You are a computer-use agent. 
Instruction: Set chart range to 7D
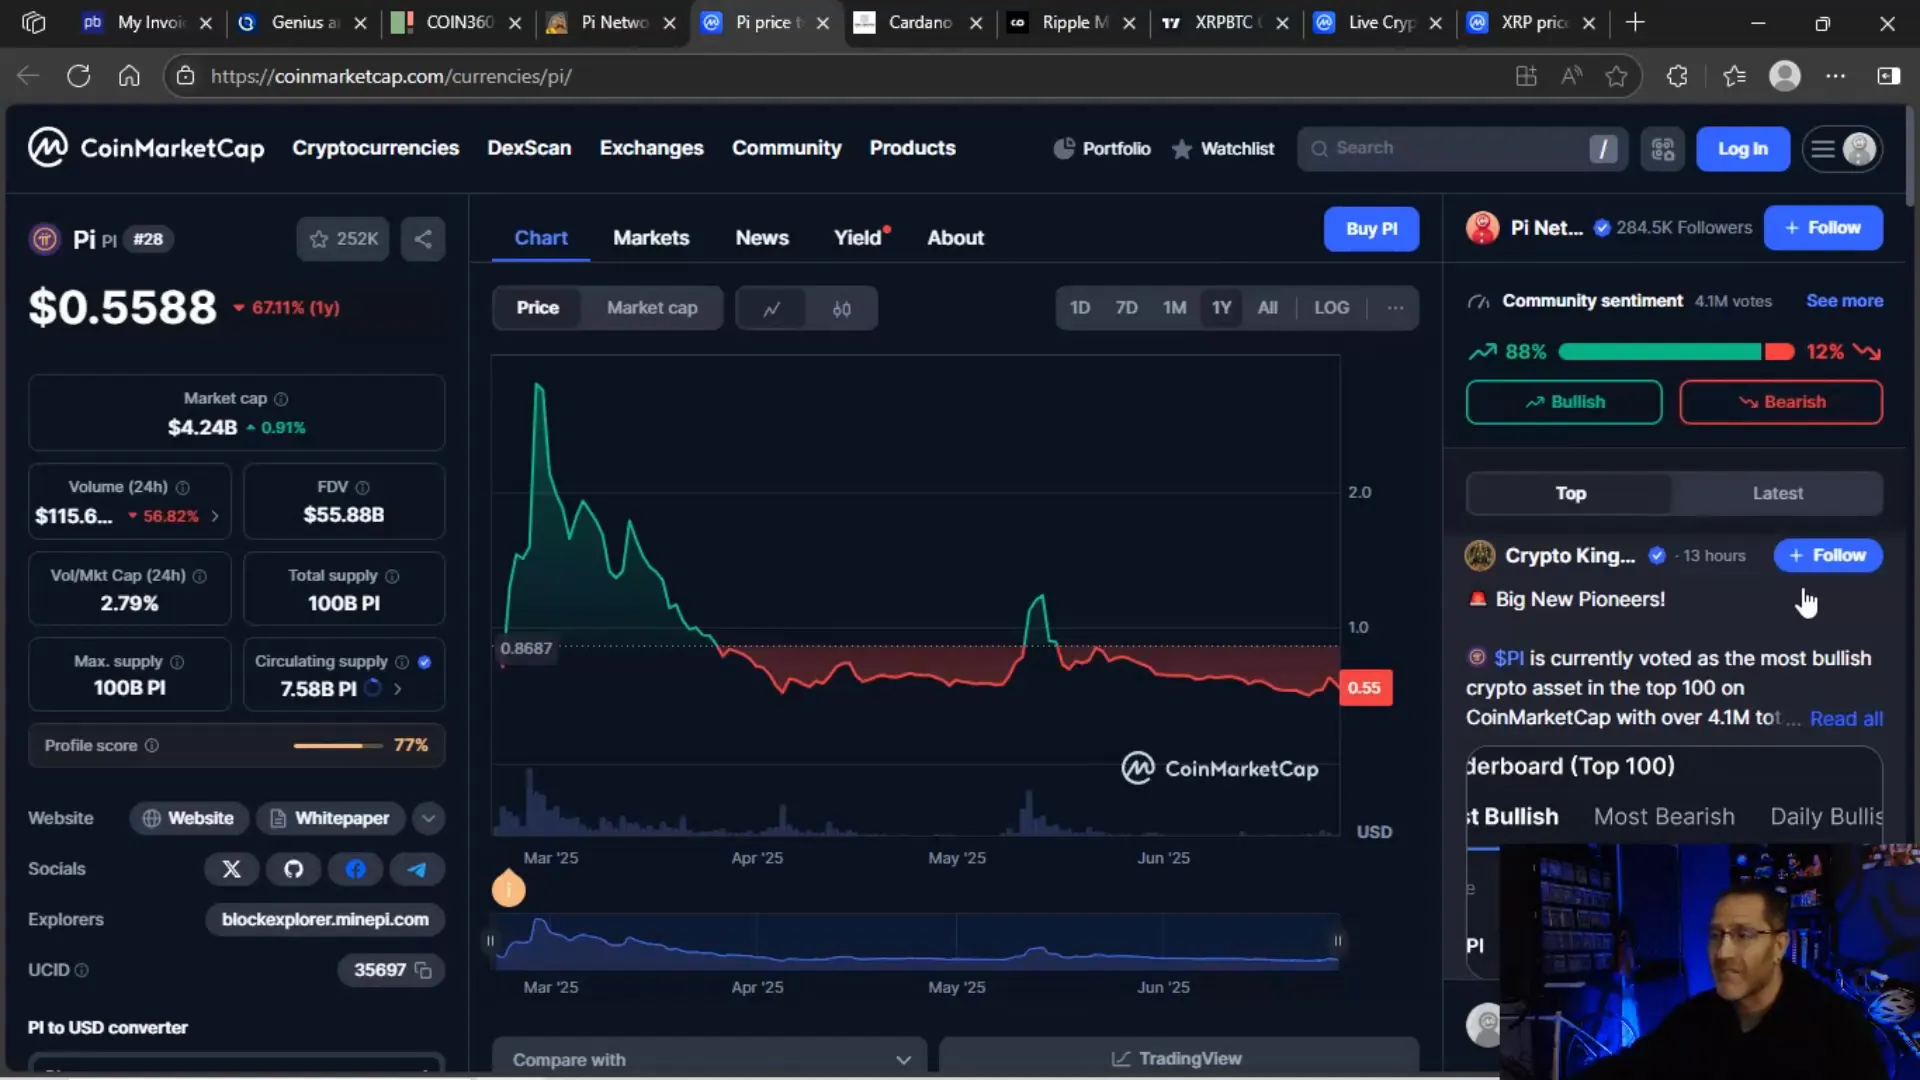tap(1126, 308)
